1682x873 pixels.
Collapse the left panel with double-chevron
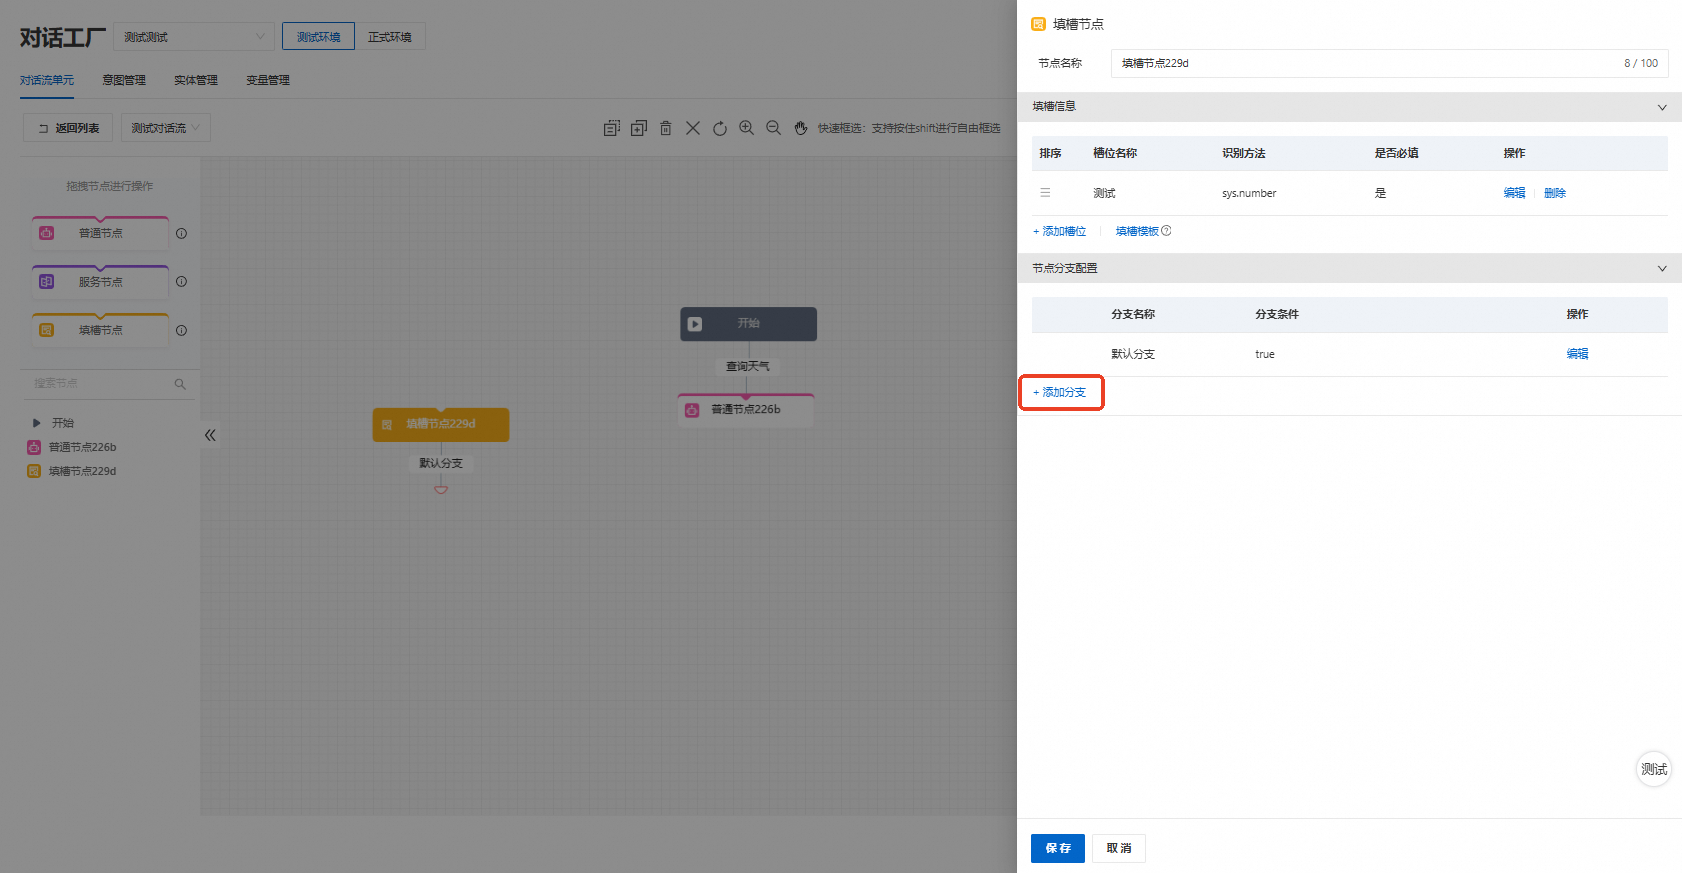tap(210, 435)
